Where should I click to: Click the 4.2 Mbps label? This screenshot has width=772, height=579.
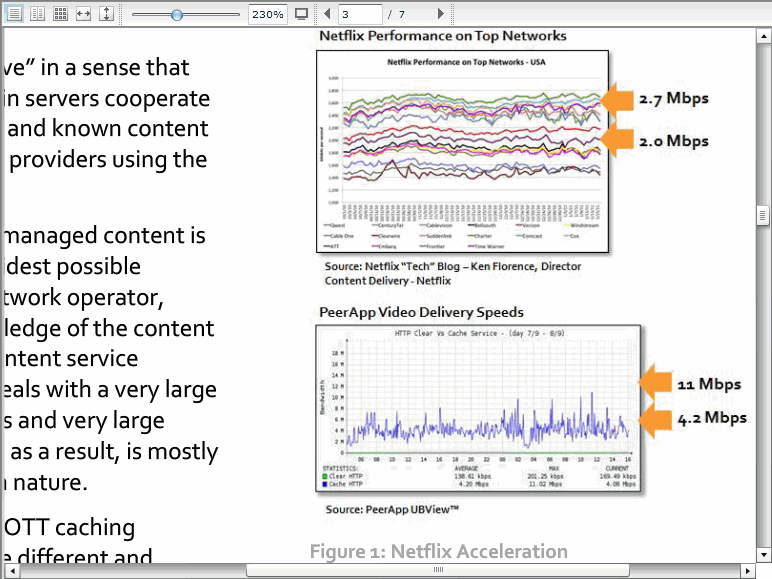[712, 418]
